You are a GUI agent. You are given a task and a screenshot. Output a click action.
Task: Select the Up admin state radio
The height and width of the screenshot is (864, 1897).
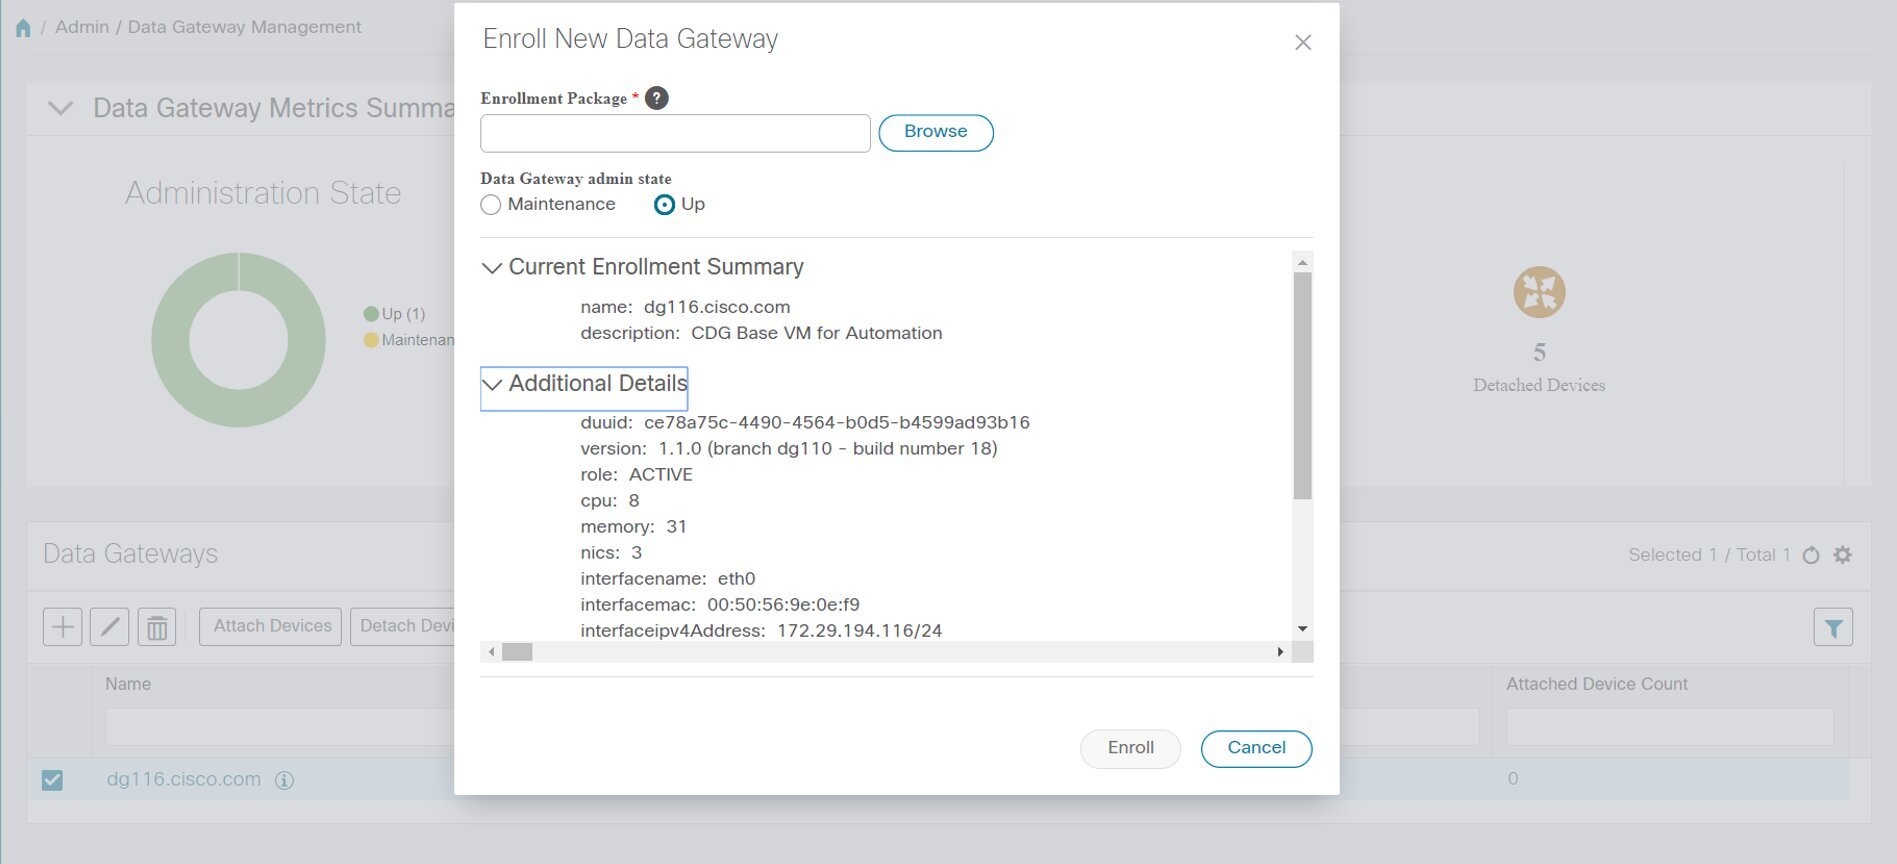[x=664, y=205]
